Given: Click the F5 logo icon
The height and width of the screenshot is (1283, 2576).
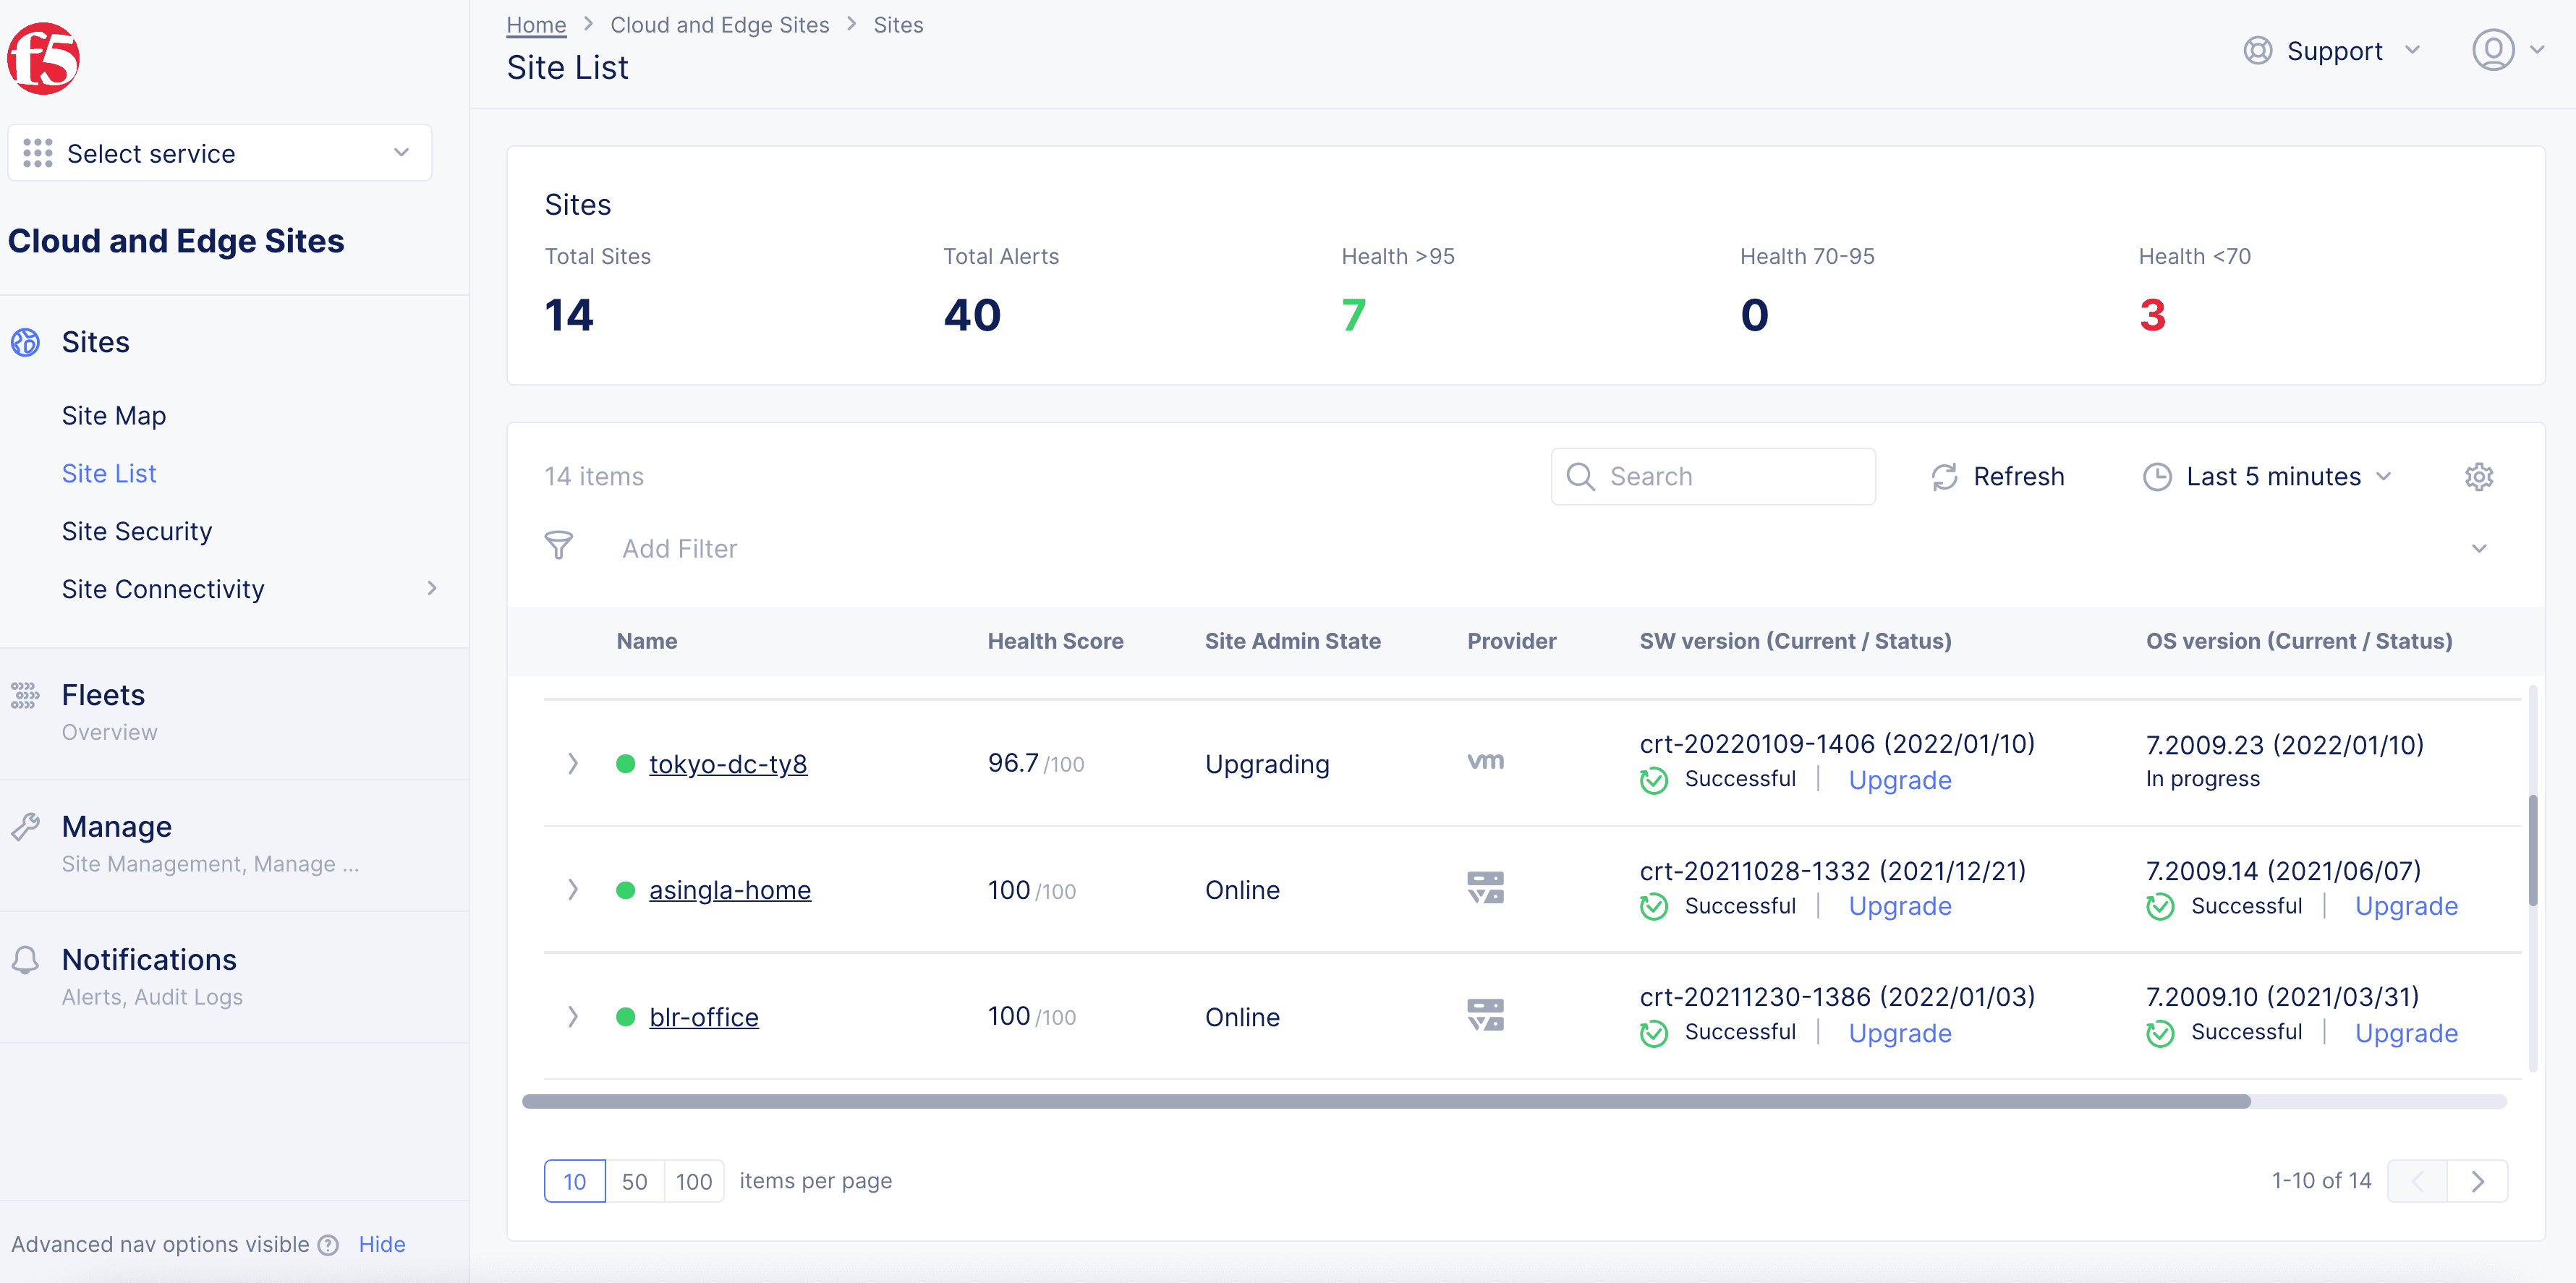Looking at the screenshot, I should tap(44, 59).
